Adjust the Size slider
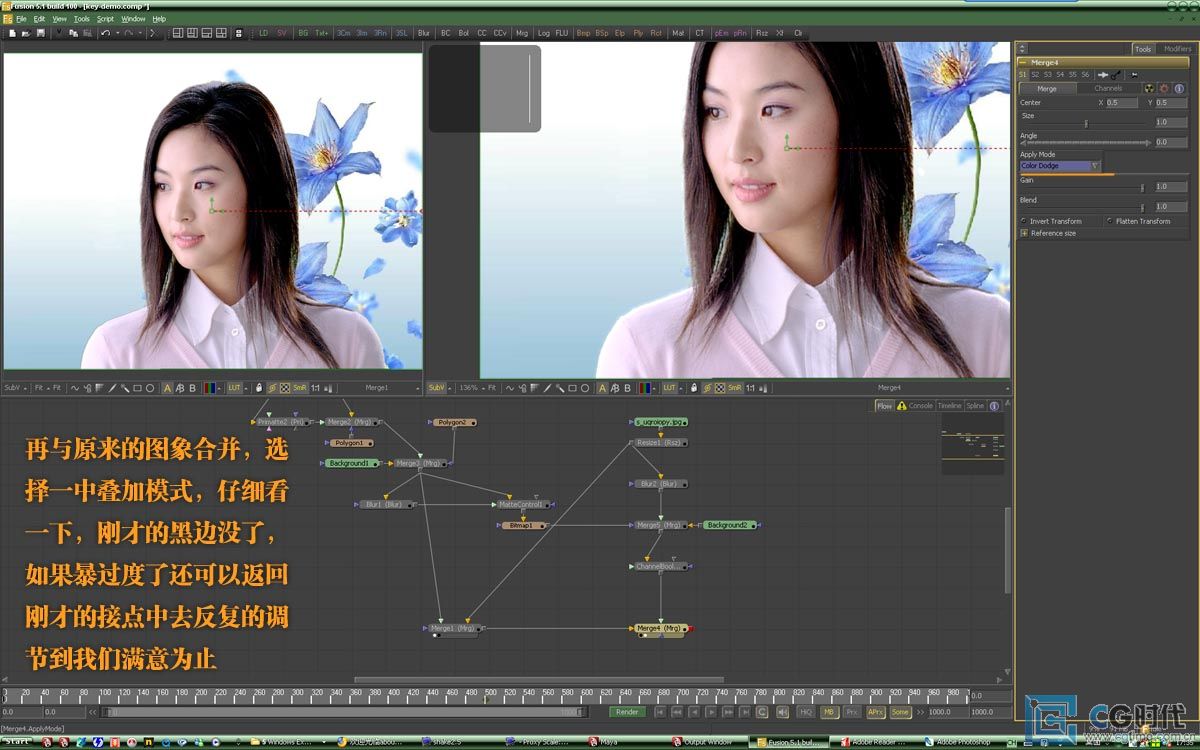Image resolution: width=1200 pixels, height=750 pixels. pyautogui.click(x=1086, y=123)
